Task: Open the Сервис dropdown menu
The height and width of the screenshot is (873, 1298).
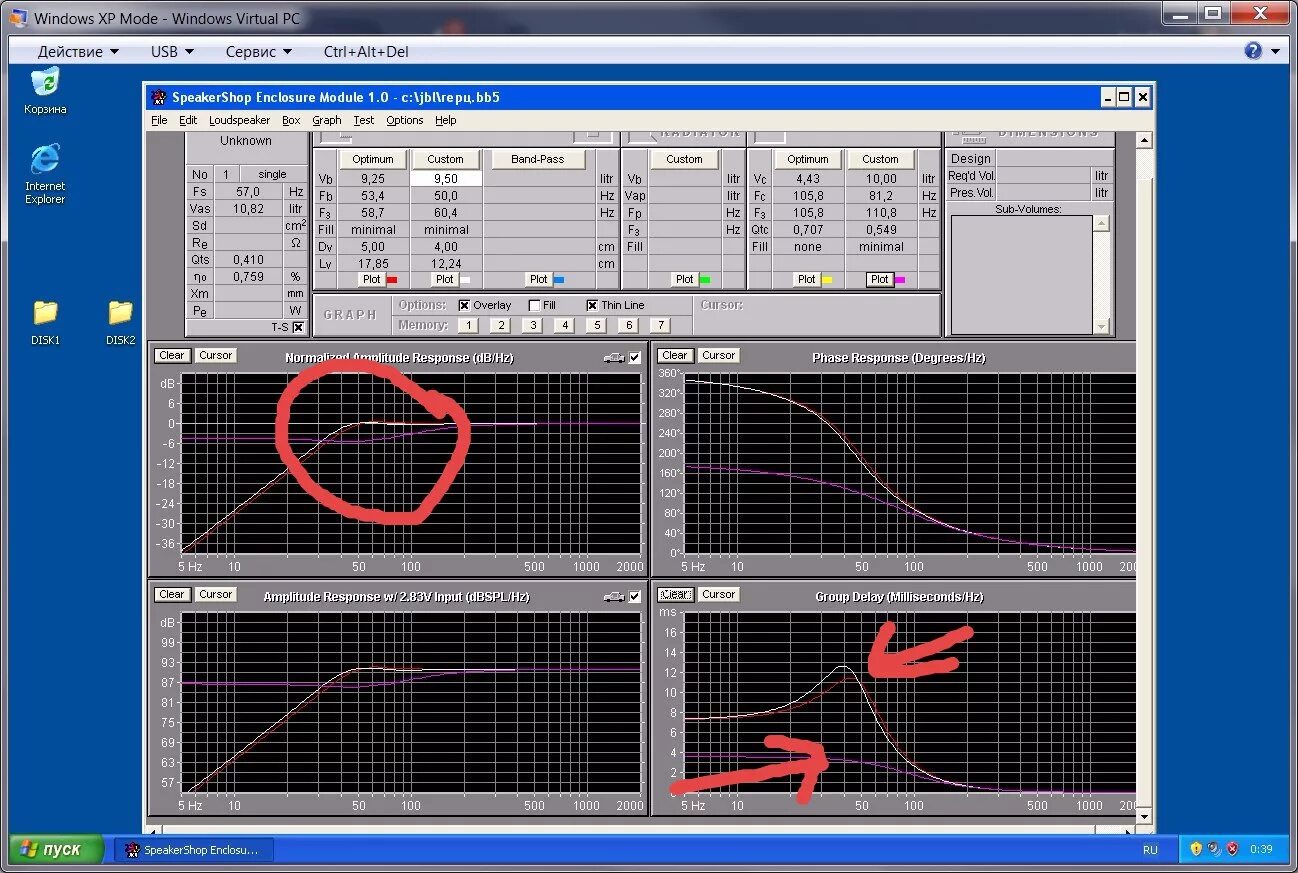Action: pos(259,51)
